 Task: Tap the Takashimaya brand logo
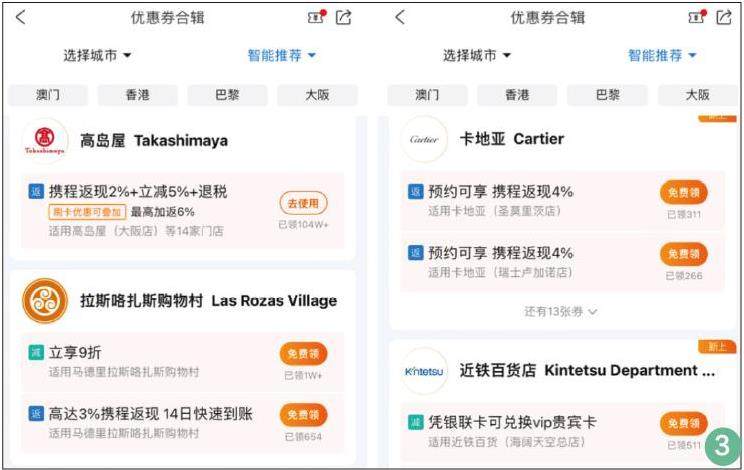pos(45,141)
